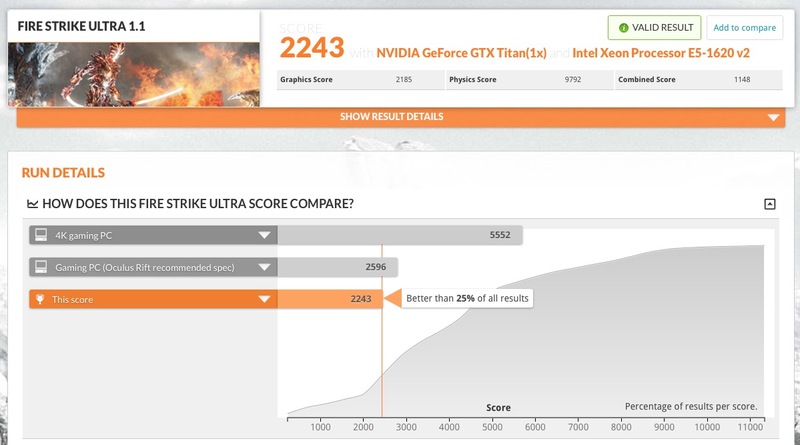Click the monitor icon on the 4K gaming PC row

point(41,235)
